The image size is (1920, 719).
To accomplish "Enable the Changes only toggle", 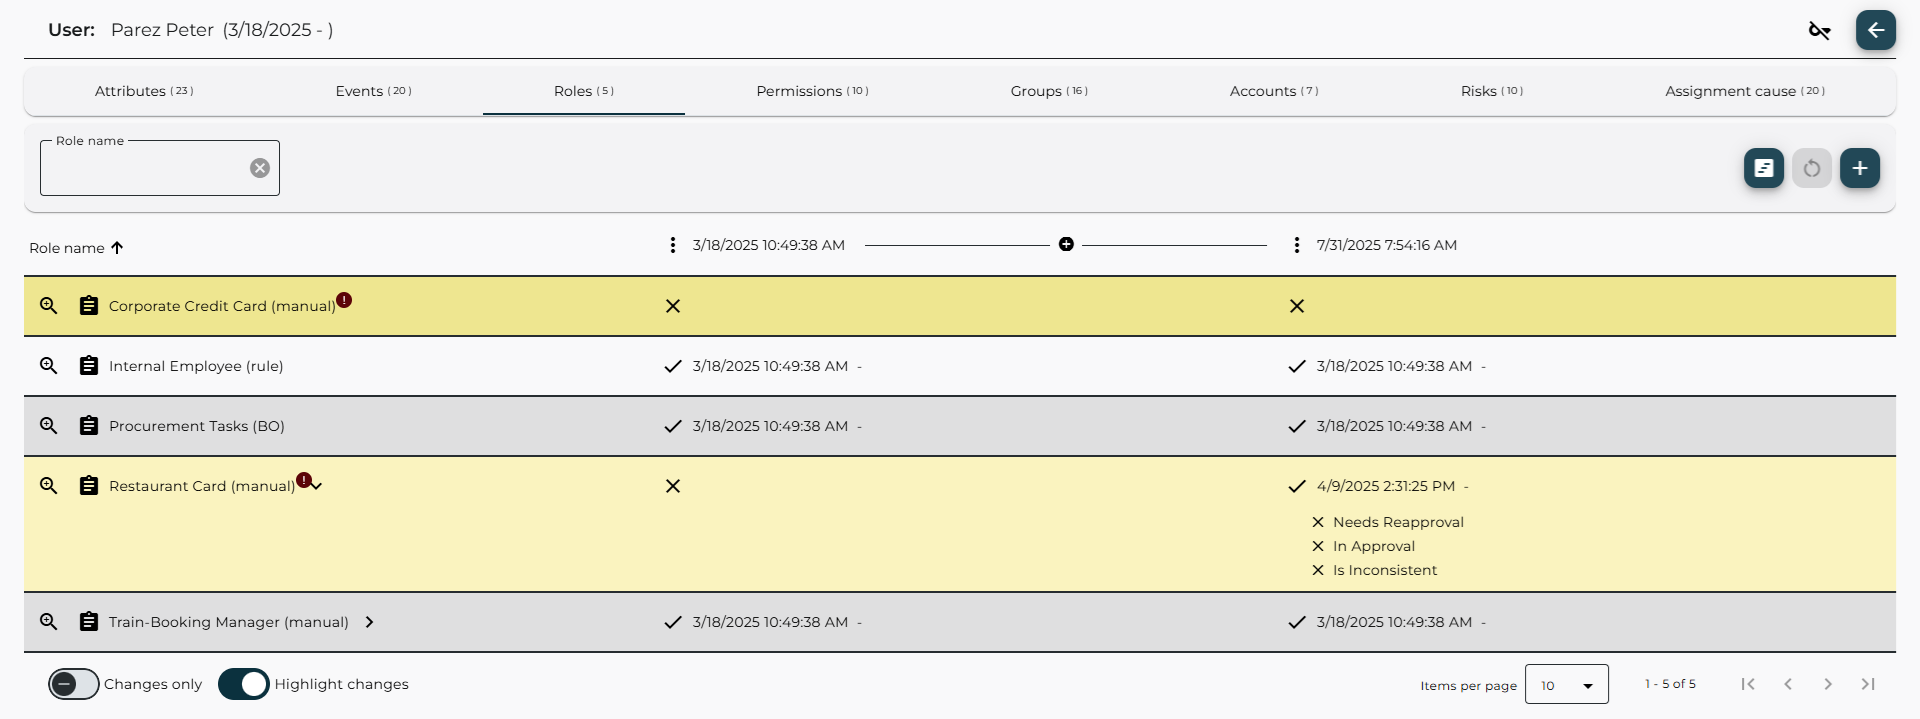I will point(74,684).
